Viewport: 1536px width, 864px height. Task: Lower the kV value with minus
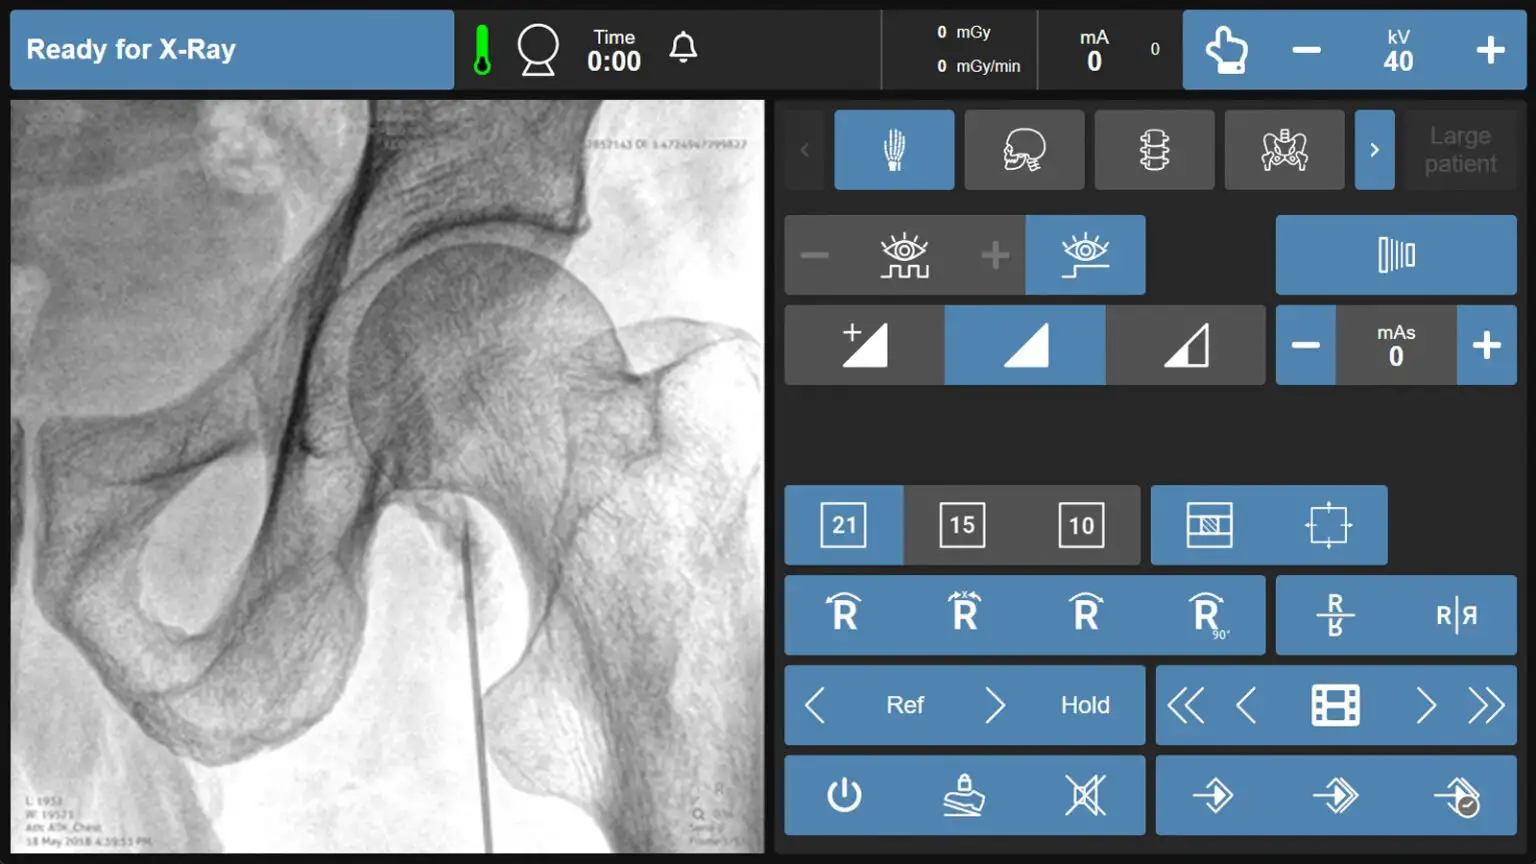tap(1306, 50)
